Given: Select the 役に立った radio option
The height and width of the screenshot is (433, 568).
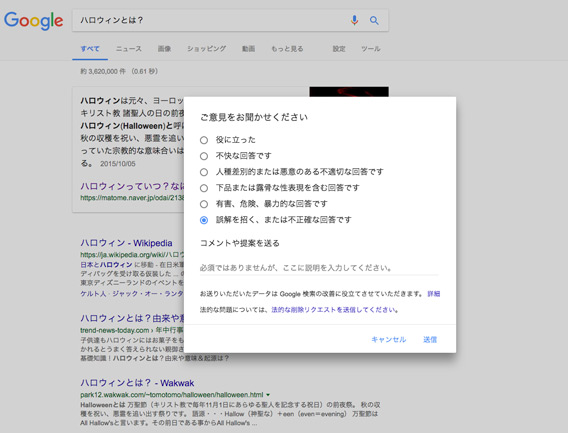Looking at the screenshot, I should (x=204, y=140).
